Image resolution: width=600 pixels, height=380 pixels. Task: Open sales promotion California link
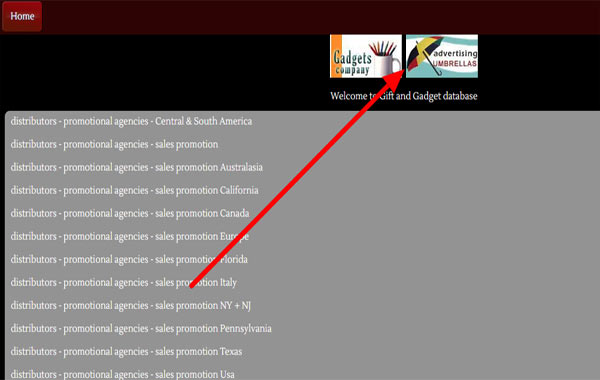coord(134,190)
